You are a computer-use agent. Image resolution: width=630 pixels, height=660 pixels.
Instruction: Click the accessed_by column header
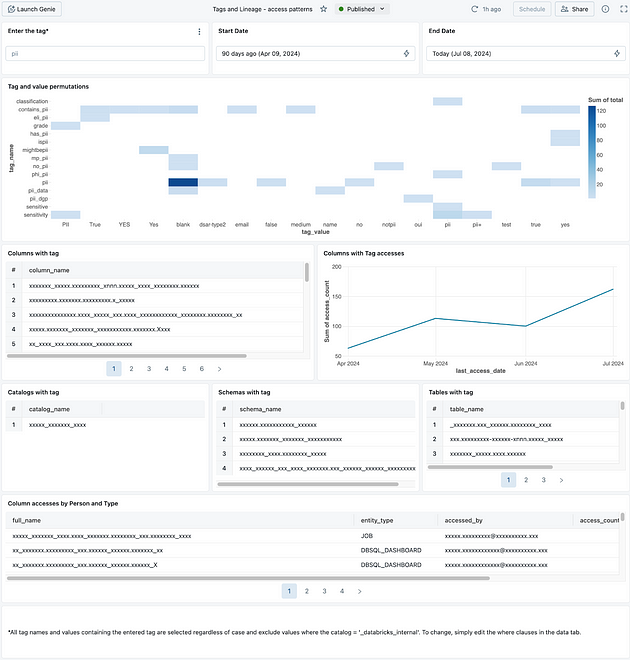click(463, 520)
